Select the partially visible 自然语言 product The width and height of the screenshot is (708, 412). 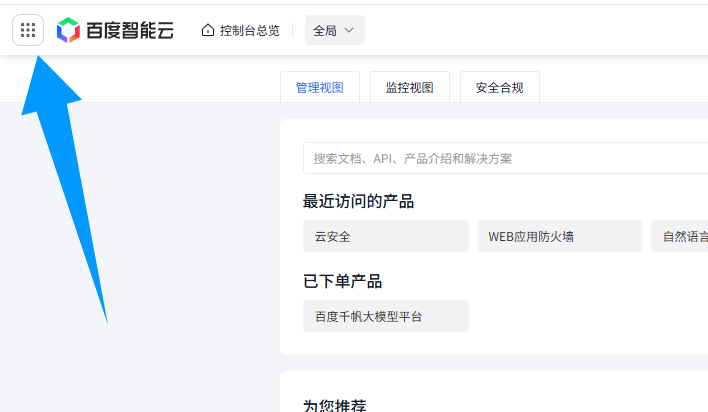pos(682,237)
